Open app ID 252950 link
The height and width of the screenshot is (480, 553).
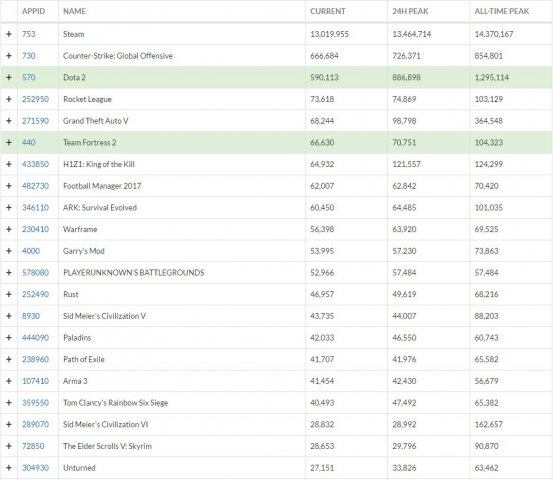tap(35, 99)
